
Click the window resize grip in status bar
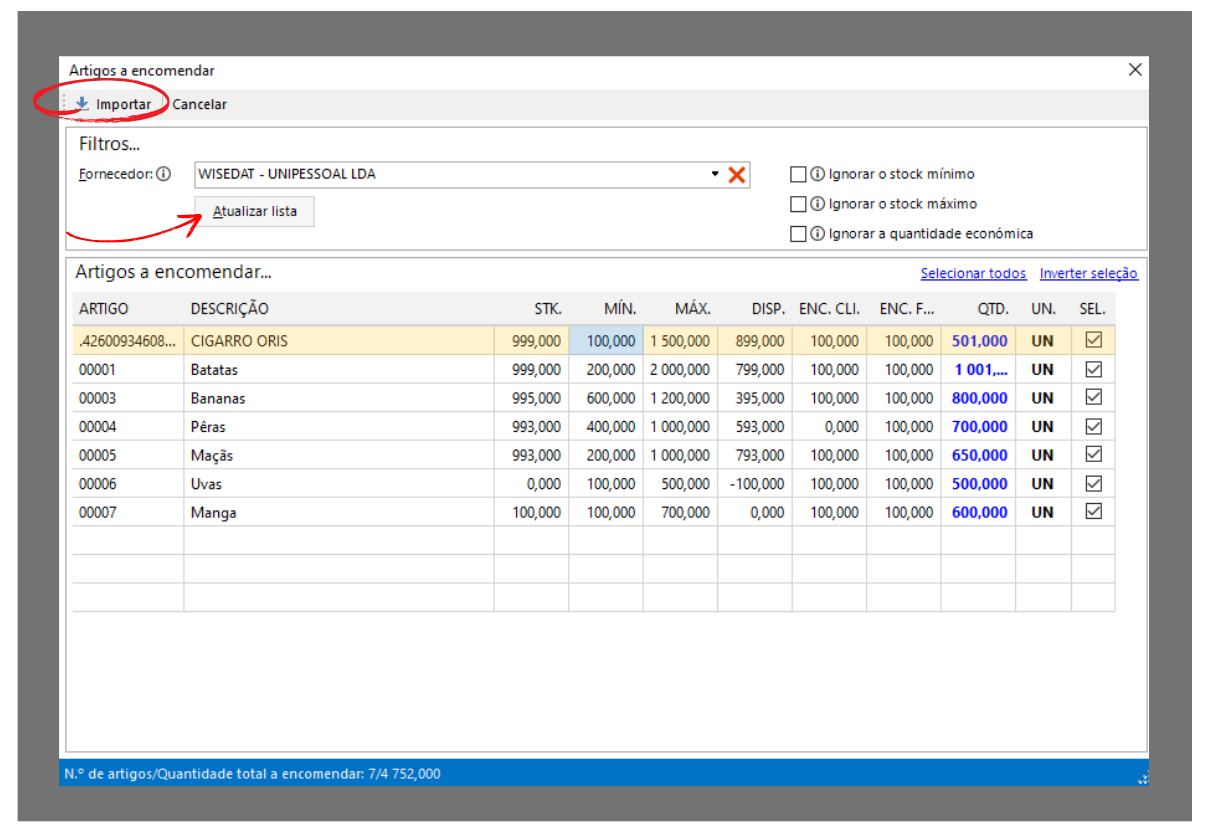[x=1142, y=777]
